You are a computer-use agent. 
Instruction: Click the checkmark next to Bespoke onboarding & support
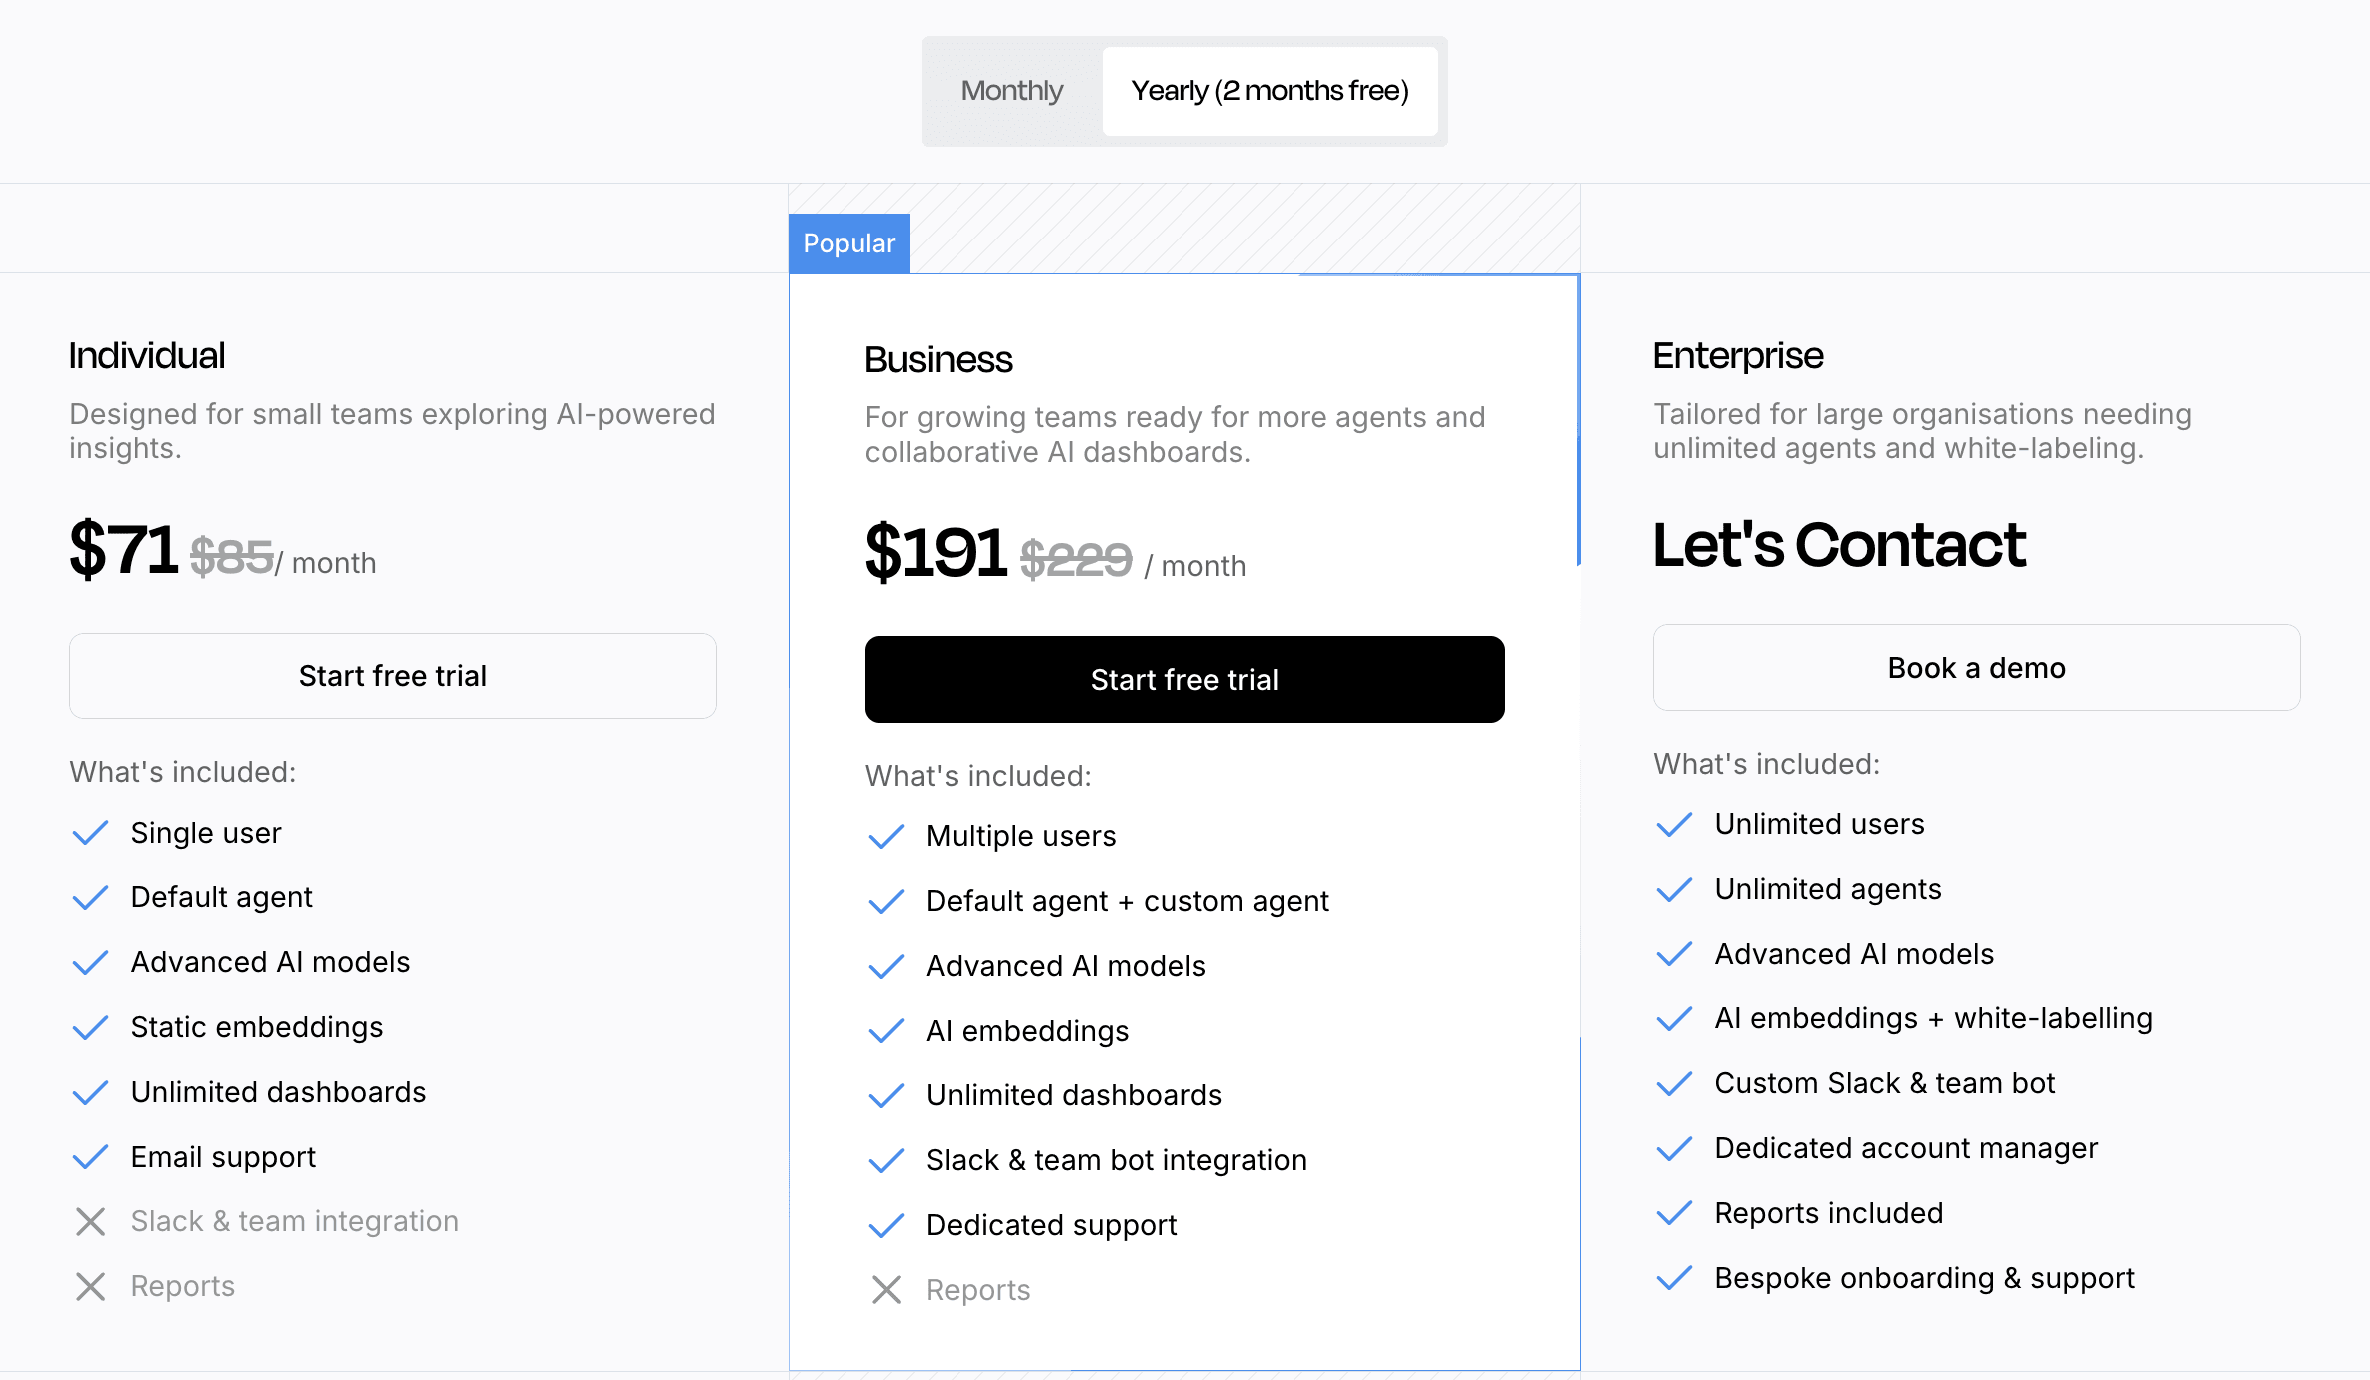pyautogui.click(x=1674, y=1278)
